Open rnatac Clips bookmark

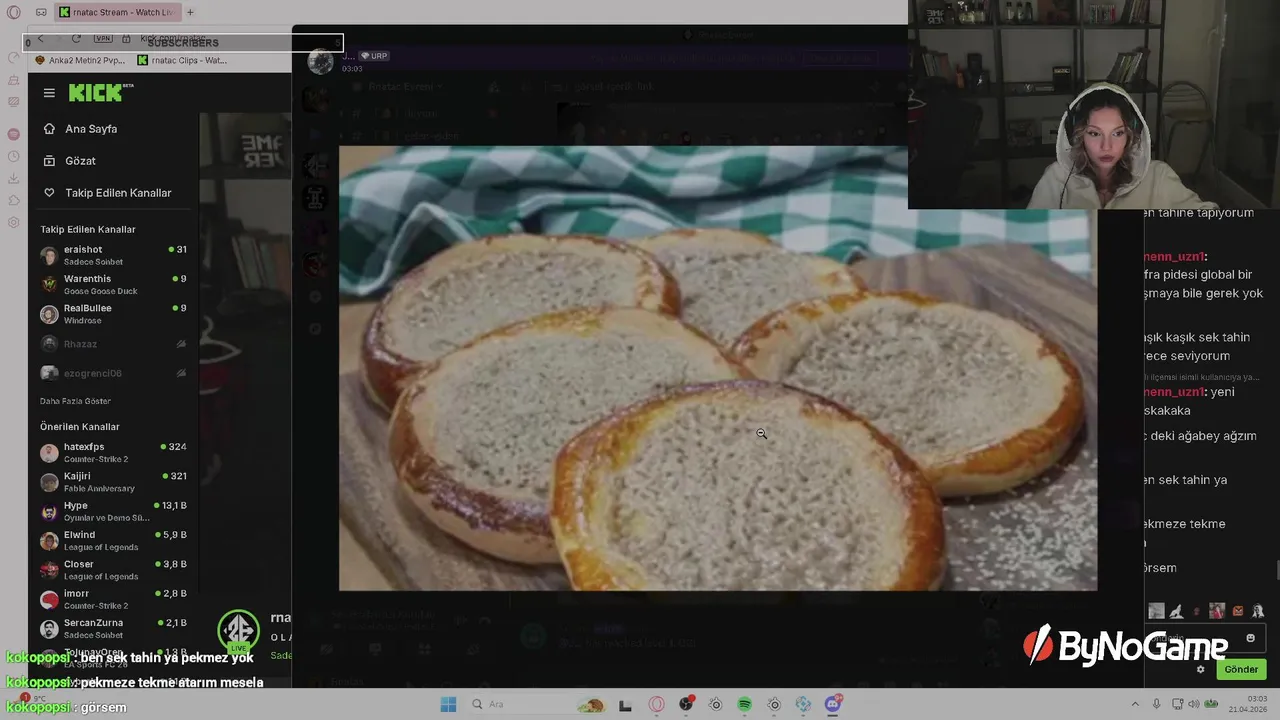pos(182,60)
